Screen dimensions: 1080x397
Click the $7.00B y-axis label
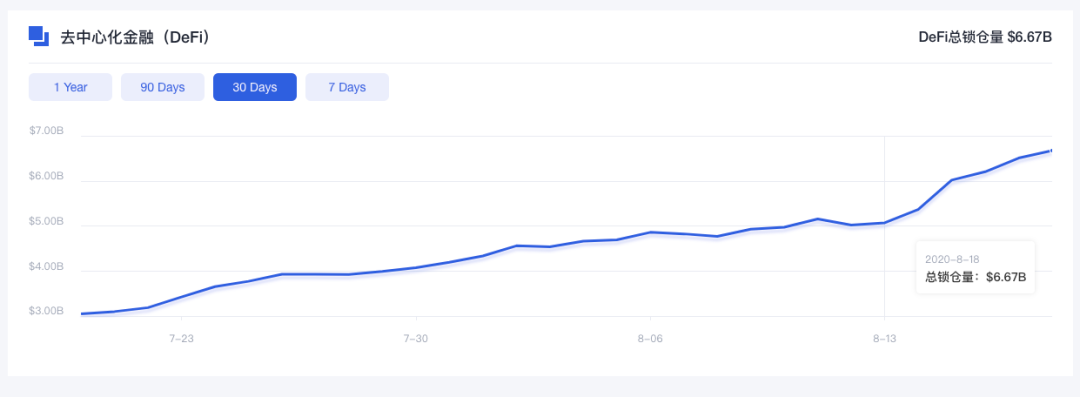(46, 131)
